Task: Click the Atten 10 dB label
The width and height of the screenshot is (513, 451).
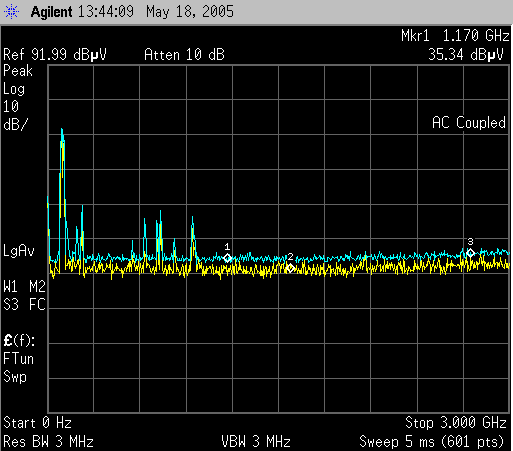Action: 184,55
